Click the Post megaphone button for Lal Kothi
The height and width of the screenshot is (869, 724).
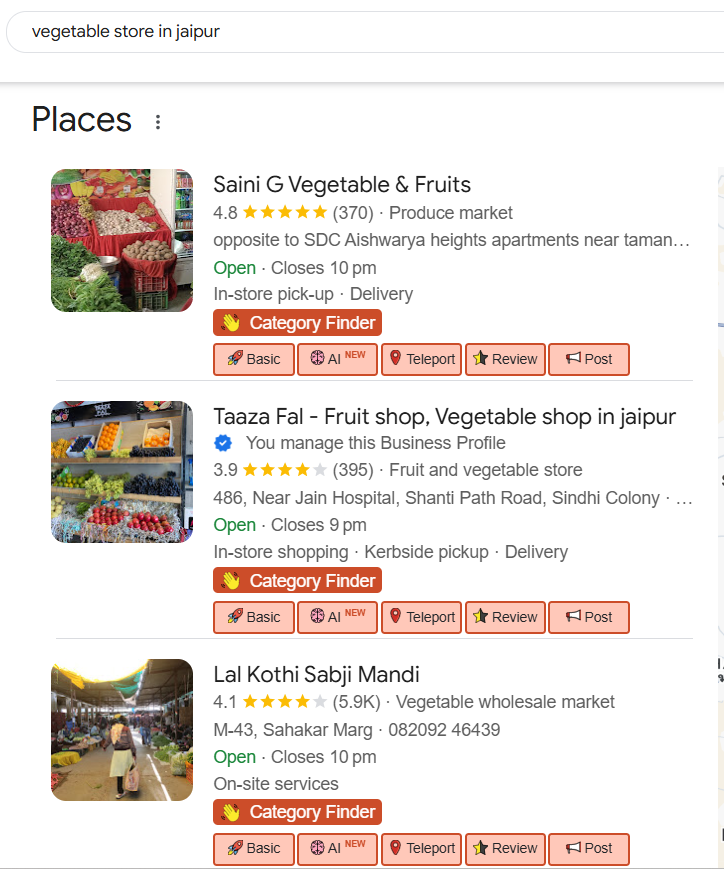tap(589, 848)
